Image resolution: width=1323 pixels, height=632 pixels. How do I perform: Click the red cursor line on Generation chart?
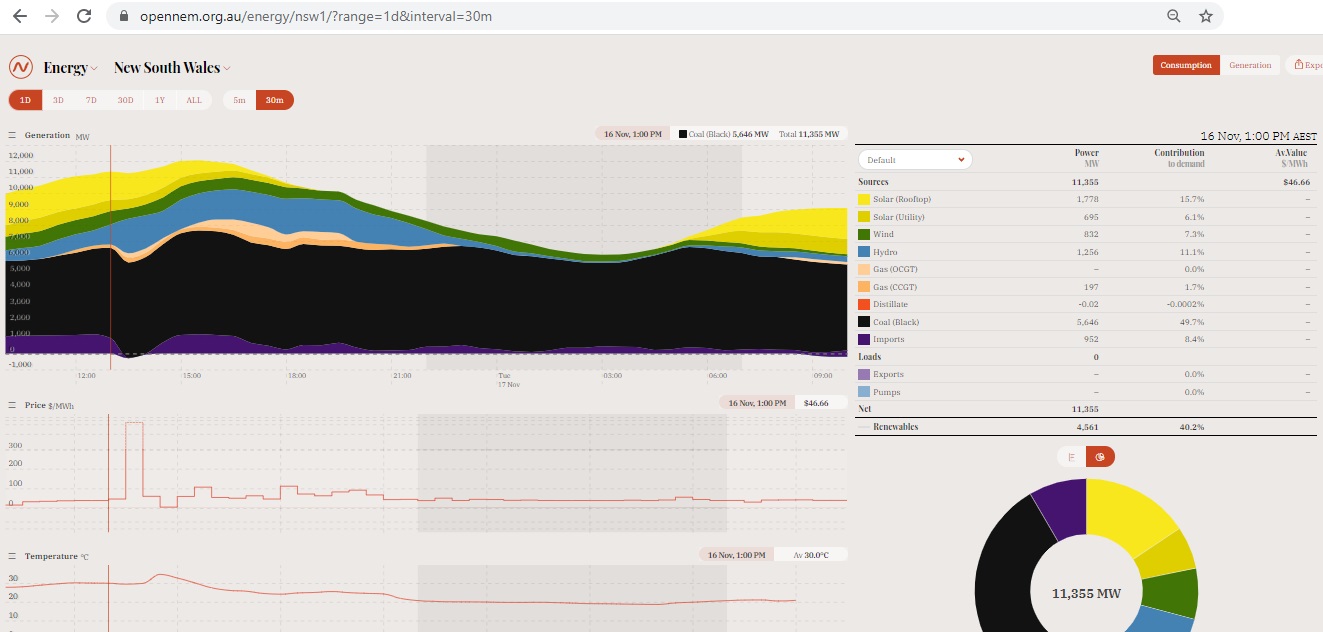click(x=110, y=257)
